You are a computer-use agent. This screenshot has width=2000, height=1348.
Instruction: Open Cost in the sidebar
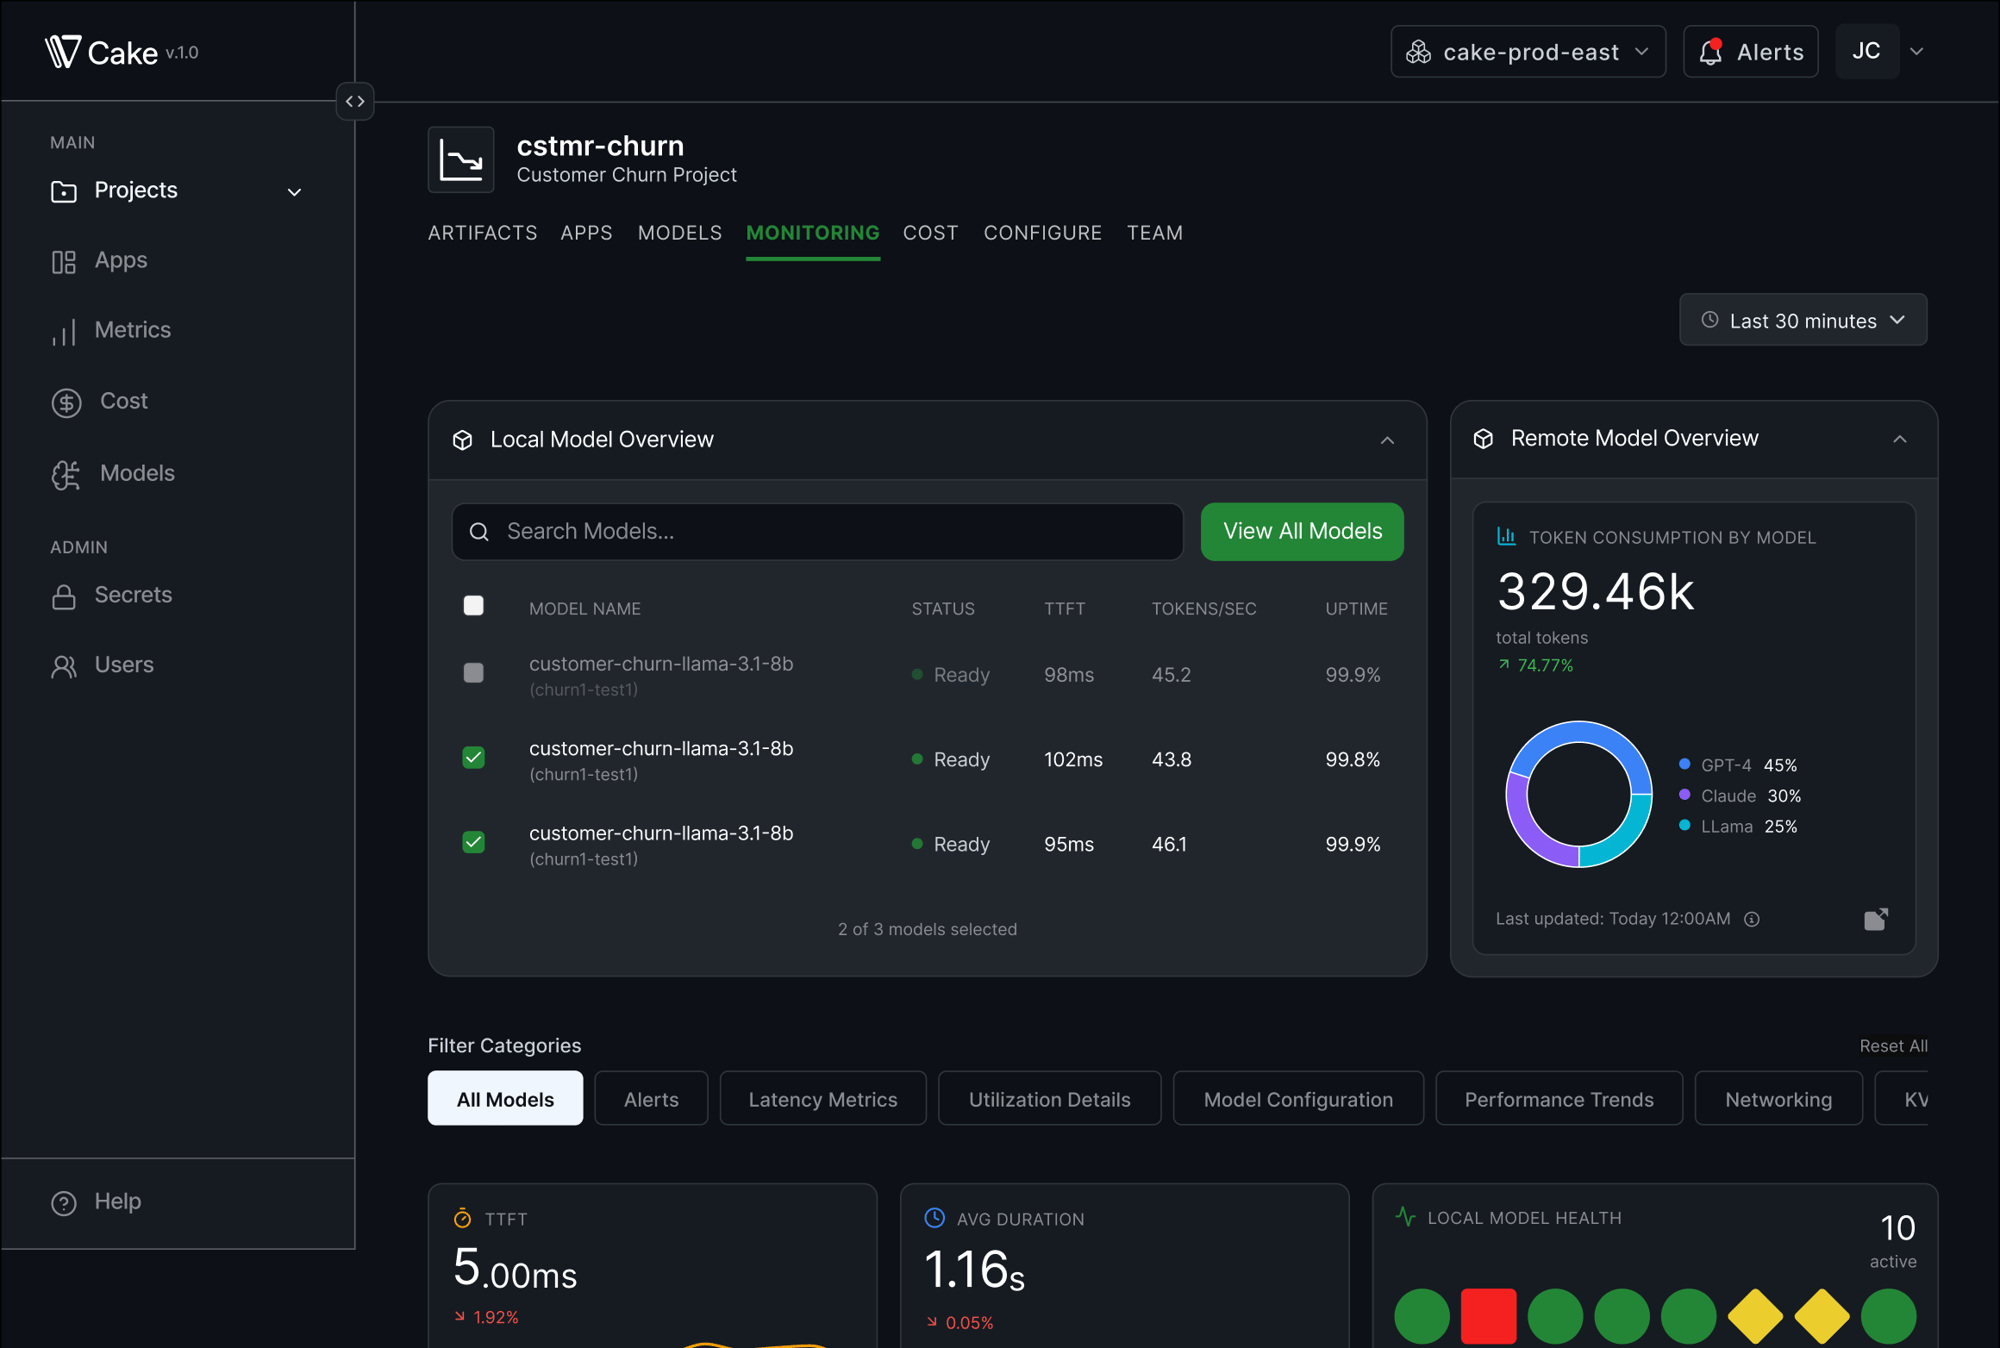coord(123,401)
